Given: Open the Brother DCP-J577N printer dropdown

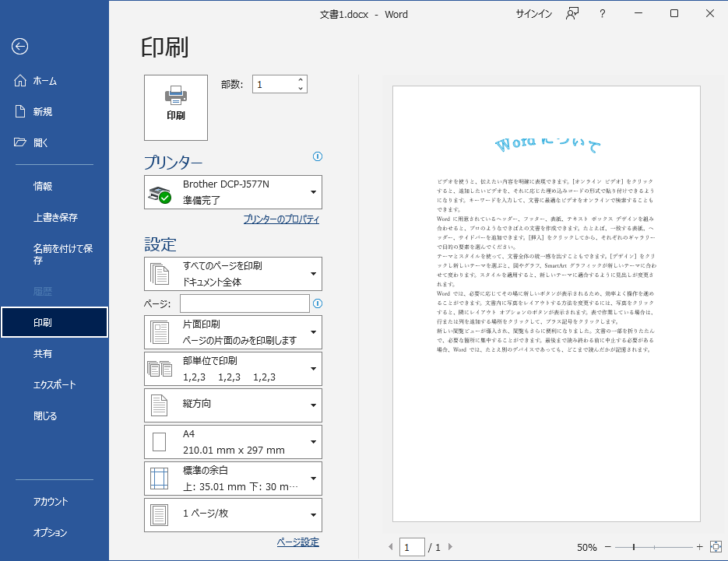Looking at the screenshot, I should pos(233,192).
